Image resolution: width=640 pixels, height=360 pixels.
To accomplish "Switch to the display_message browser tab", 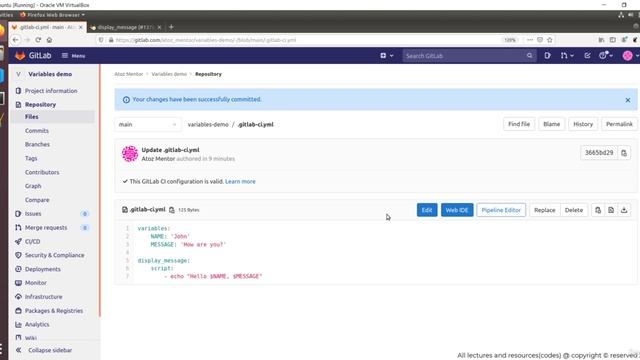I will (x=124, y=27).
